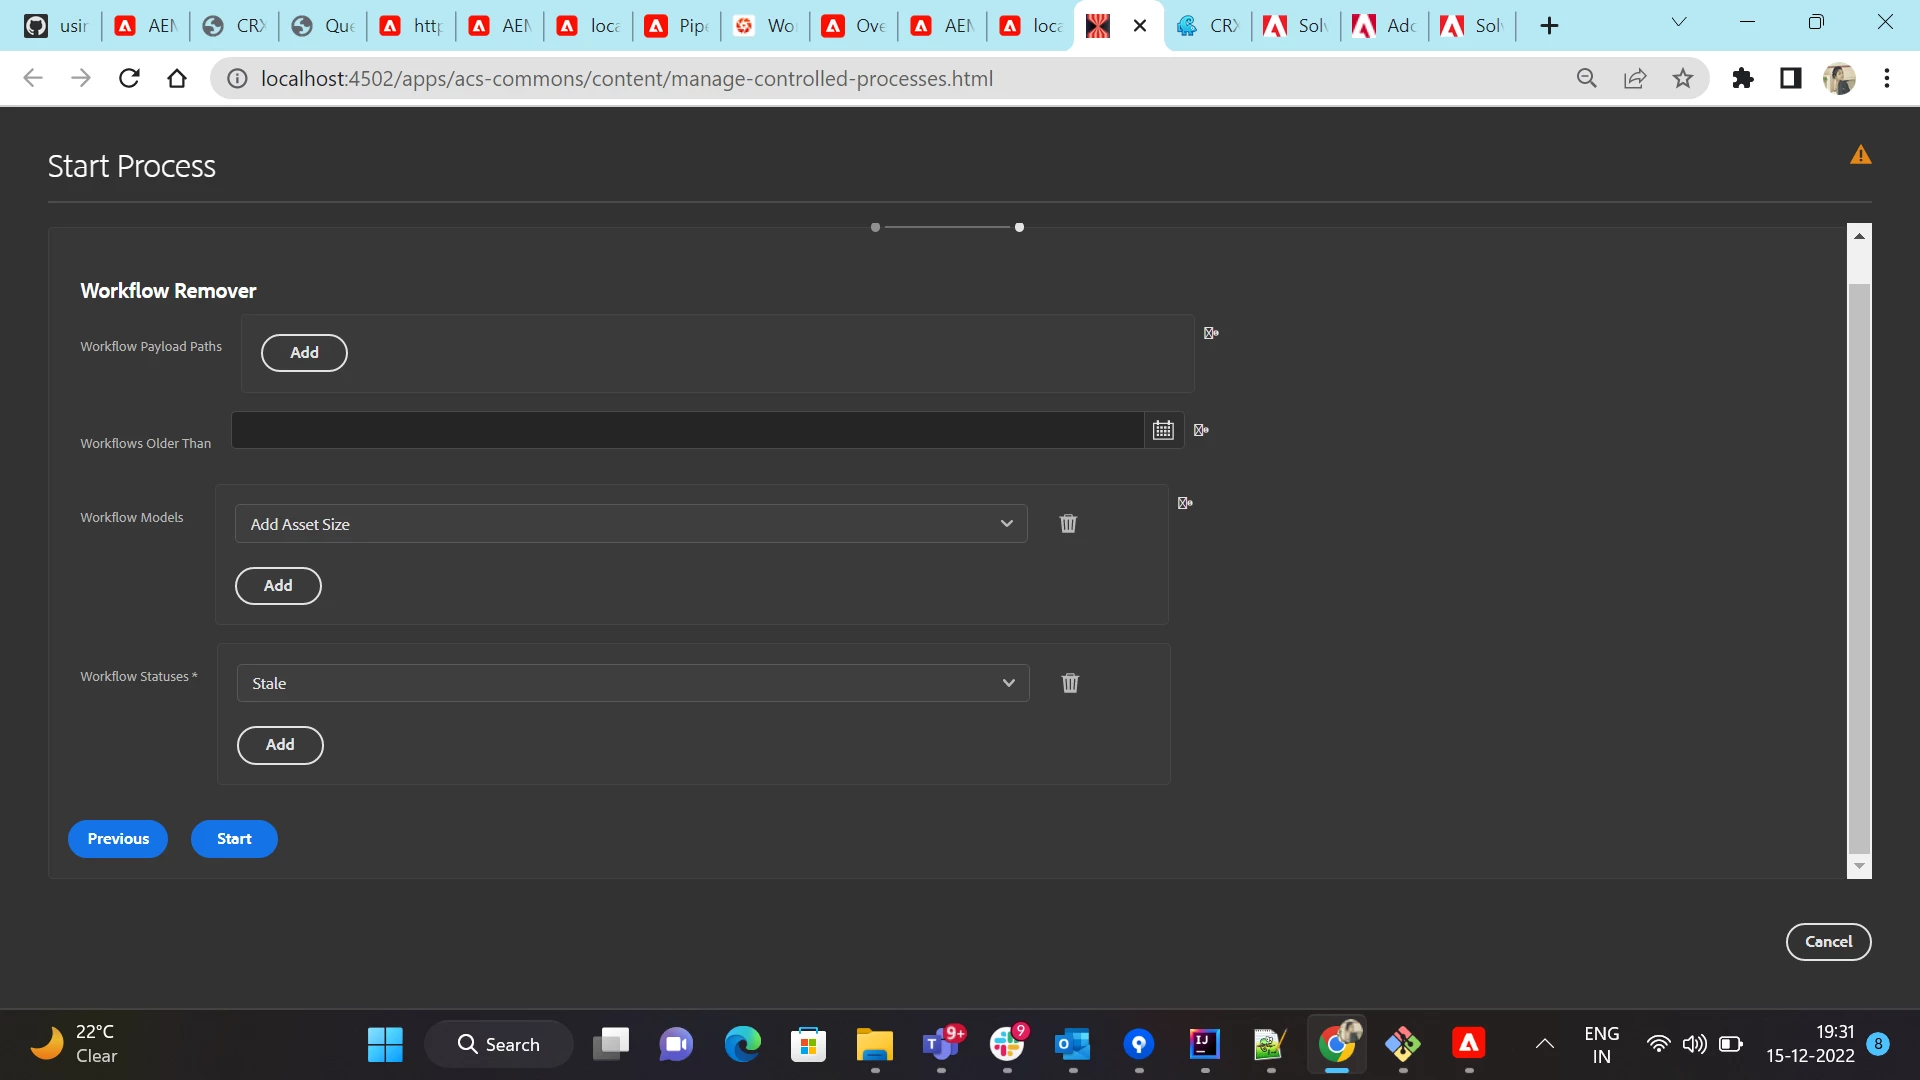Go back with the Previous button
Viewport: 1920px width, 1080px height.
tap(118, 839)
